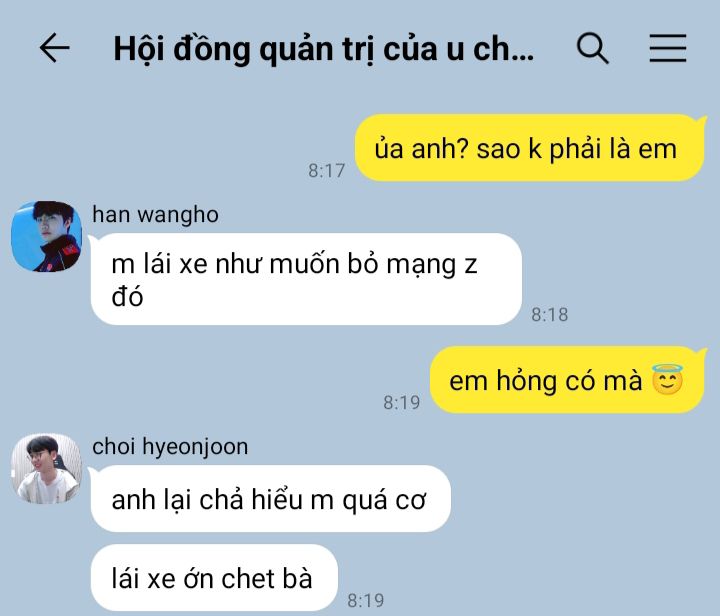Tap the 8:17 timestamp

(326, 171)
